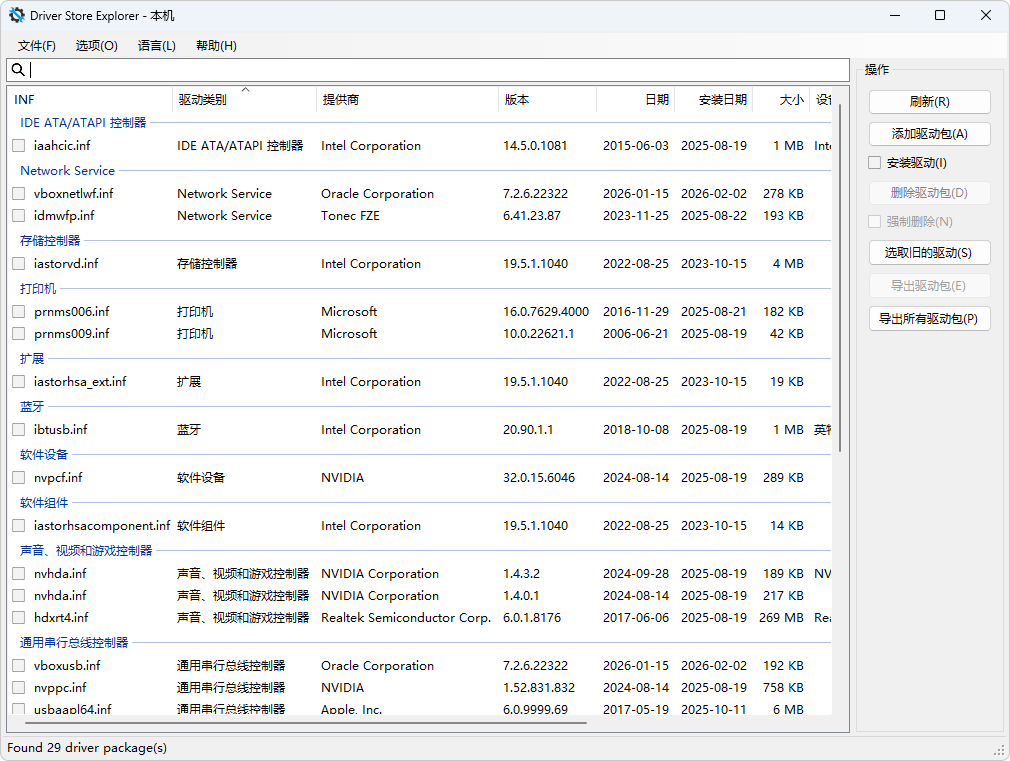Collapse the Network Service group header

(x=67, y=171)
